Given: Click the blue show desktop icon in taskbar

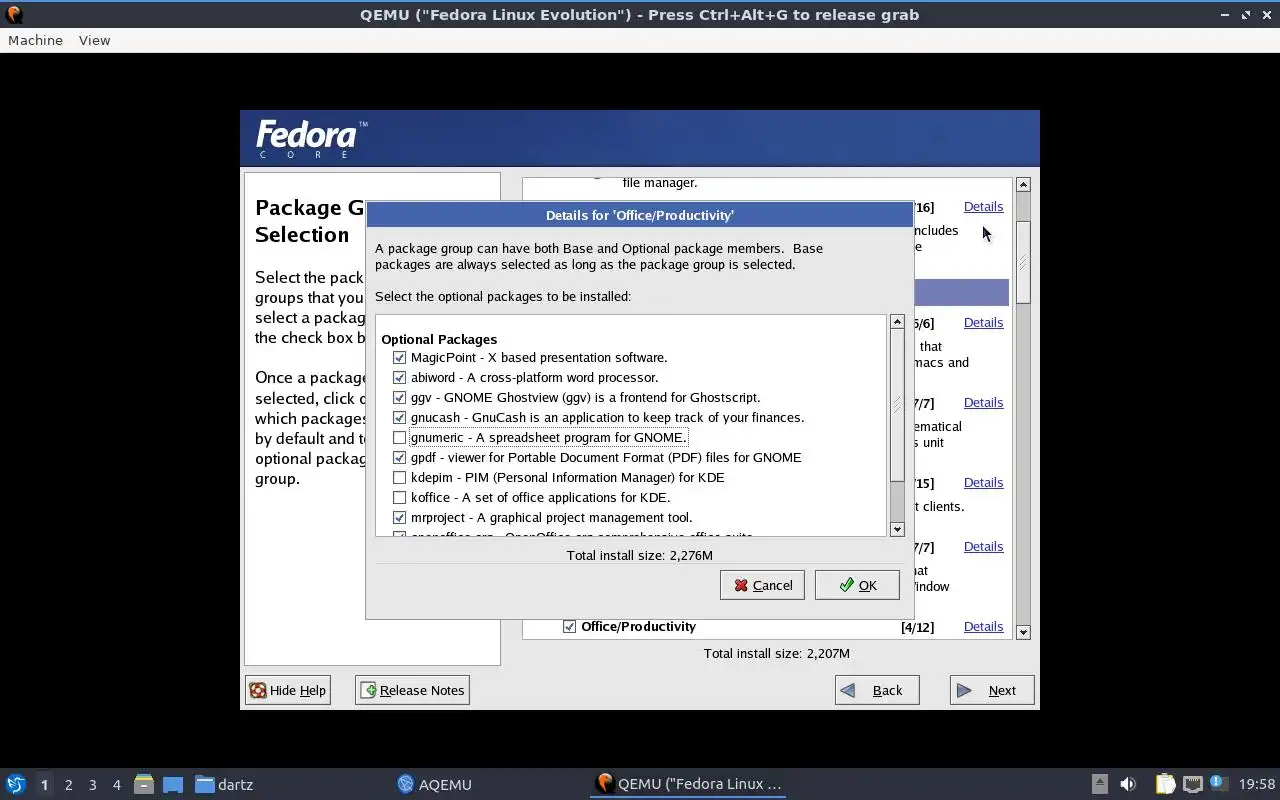Looking at the screenshot, I should pos(173,785).
